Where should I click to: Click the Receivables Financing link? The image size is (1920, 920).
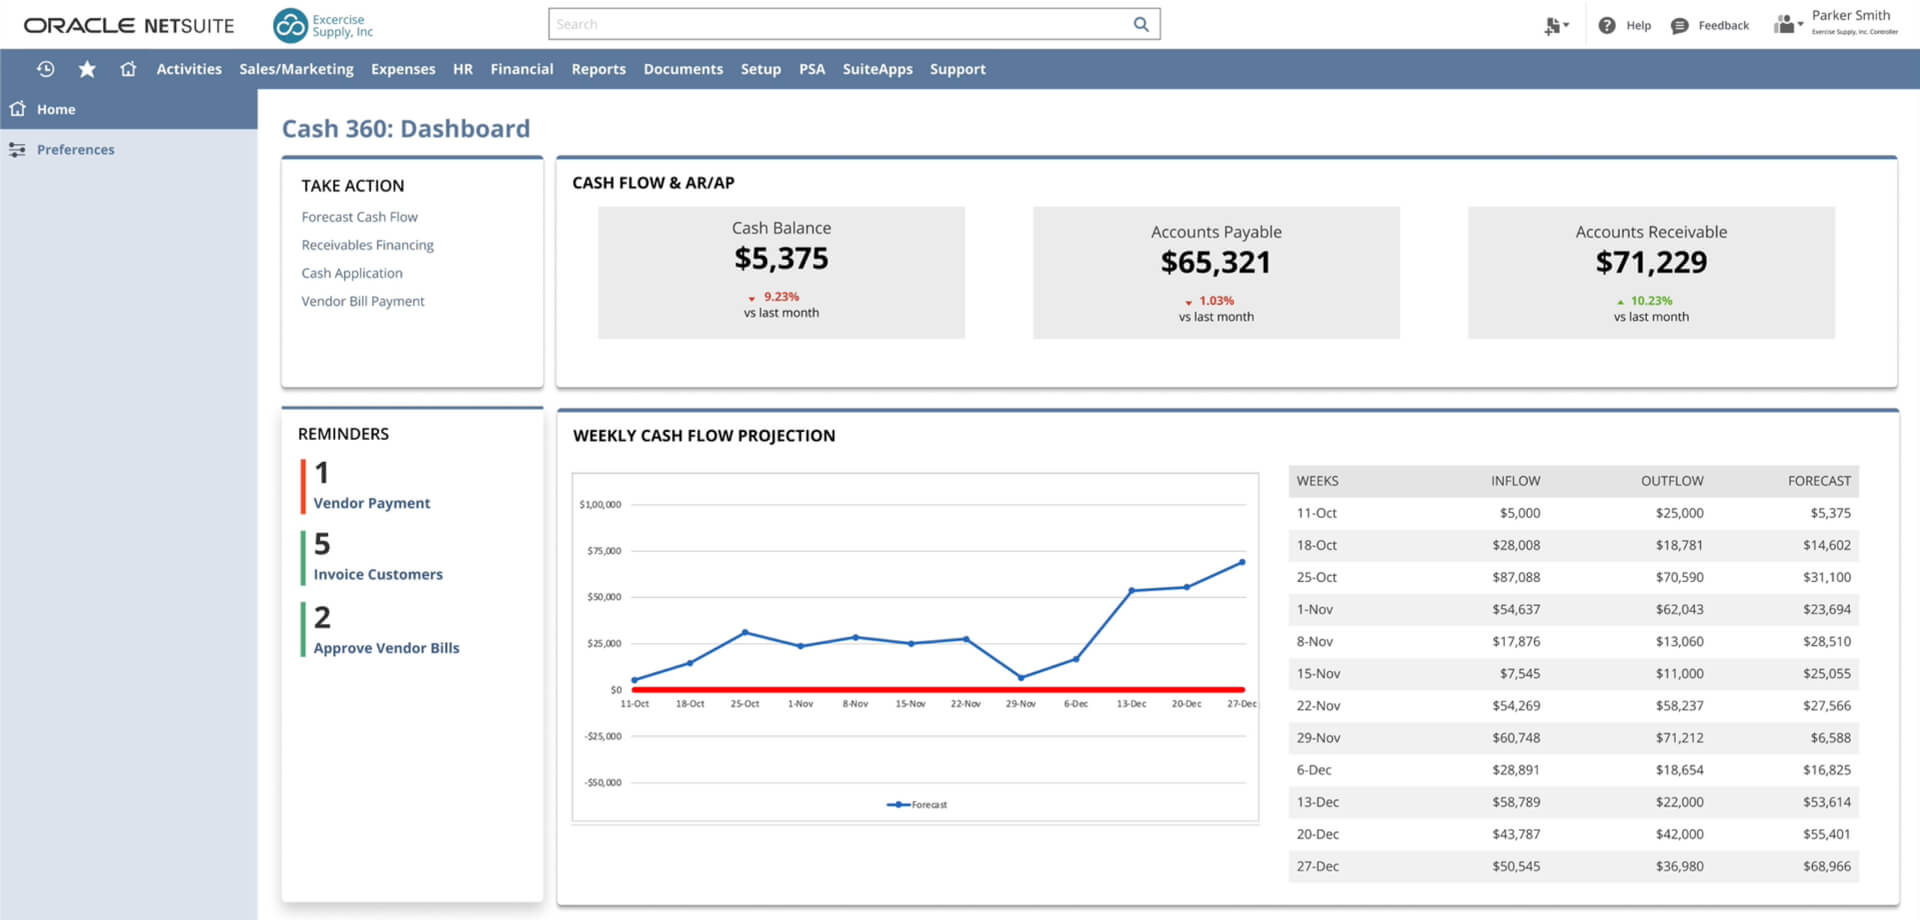tap(367, 245)
